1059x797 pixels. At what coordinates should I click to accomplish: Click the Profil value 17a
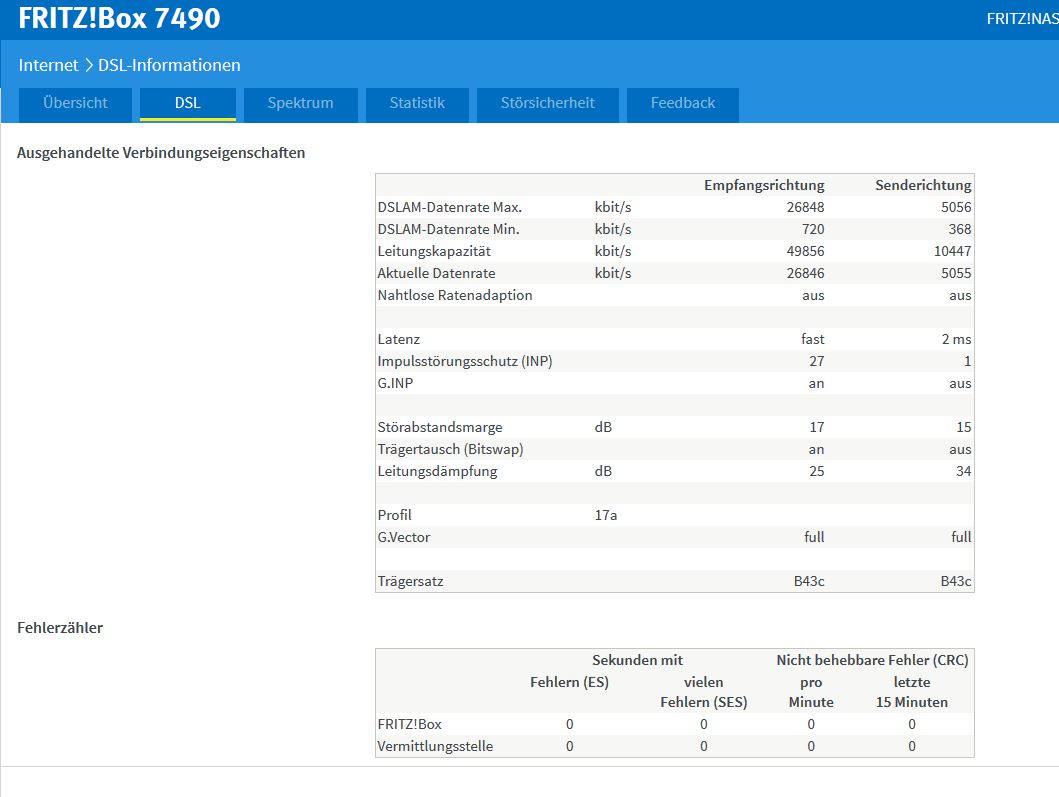pyautogui.click(x=606, y=515)
